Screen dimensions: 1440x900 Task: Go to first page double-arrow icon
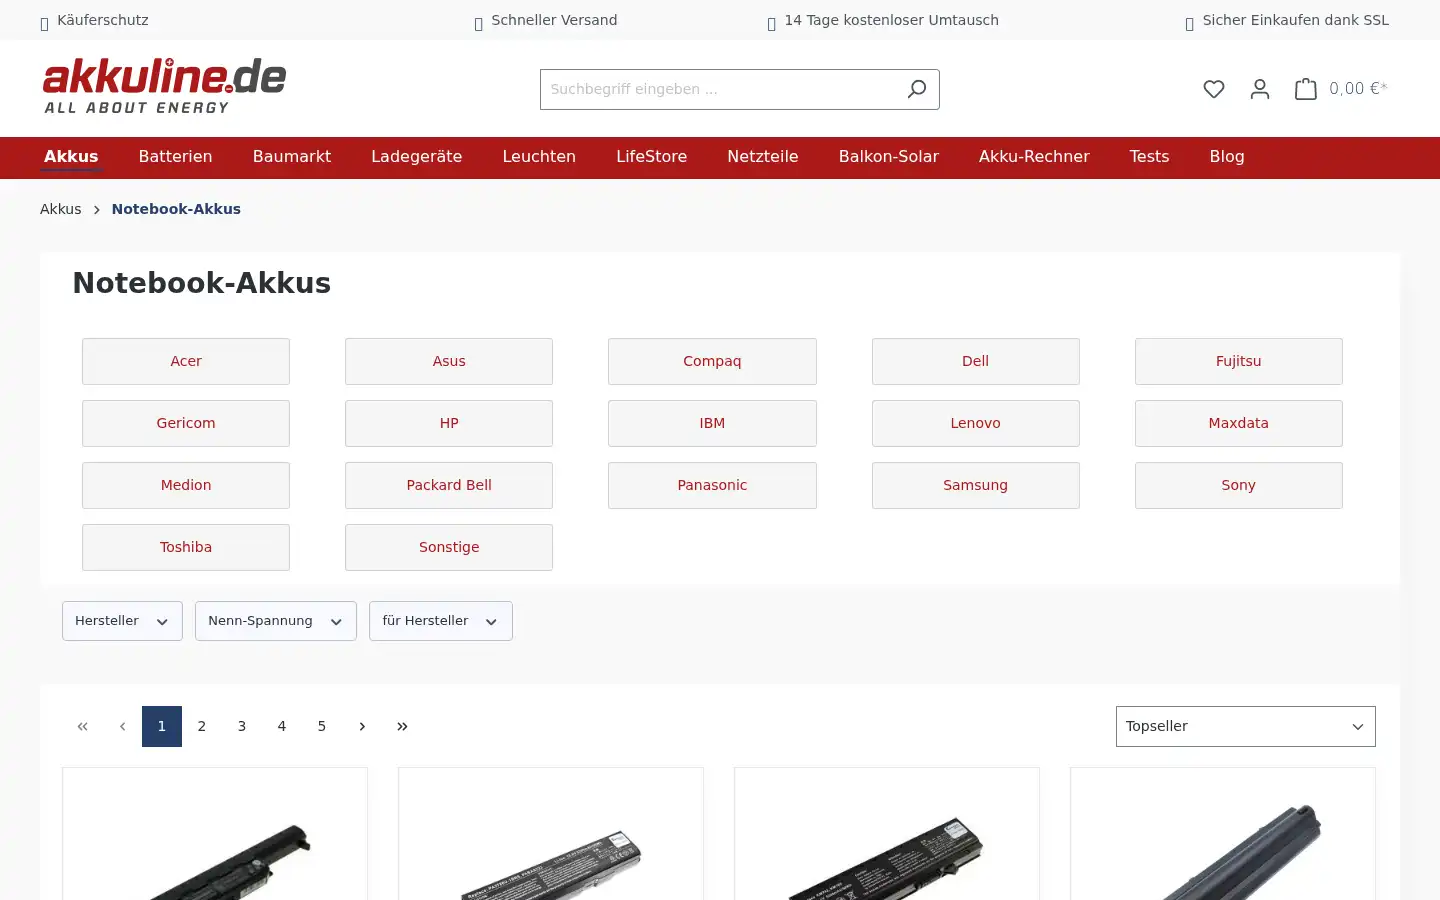pos(82,726)
